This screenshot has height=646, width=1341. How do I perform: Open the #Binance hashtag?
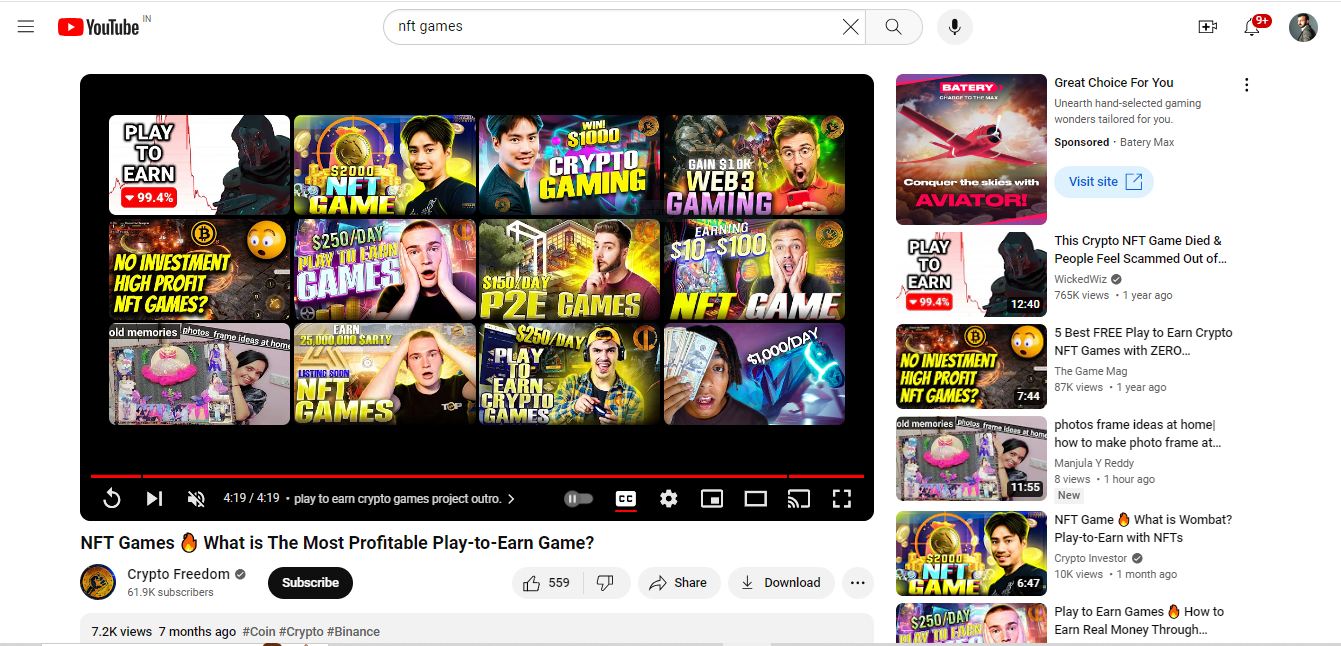[x=353, y=632]
